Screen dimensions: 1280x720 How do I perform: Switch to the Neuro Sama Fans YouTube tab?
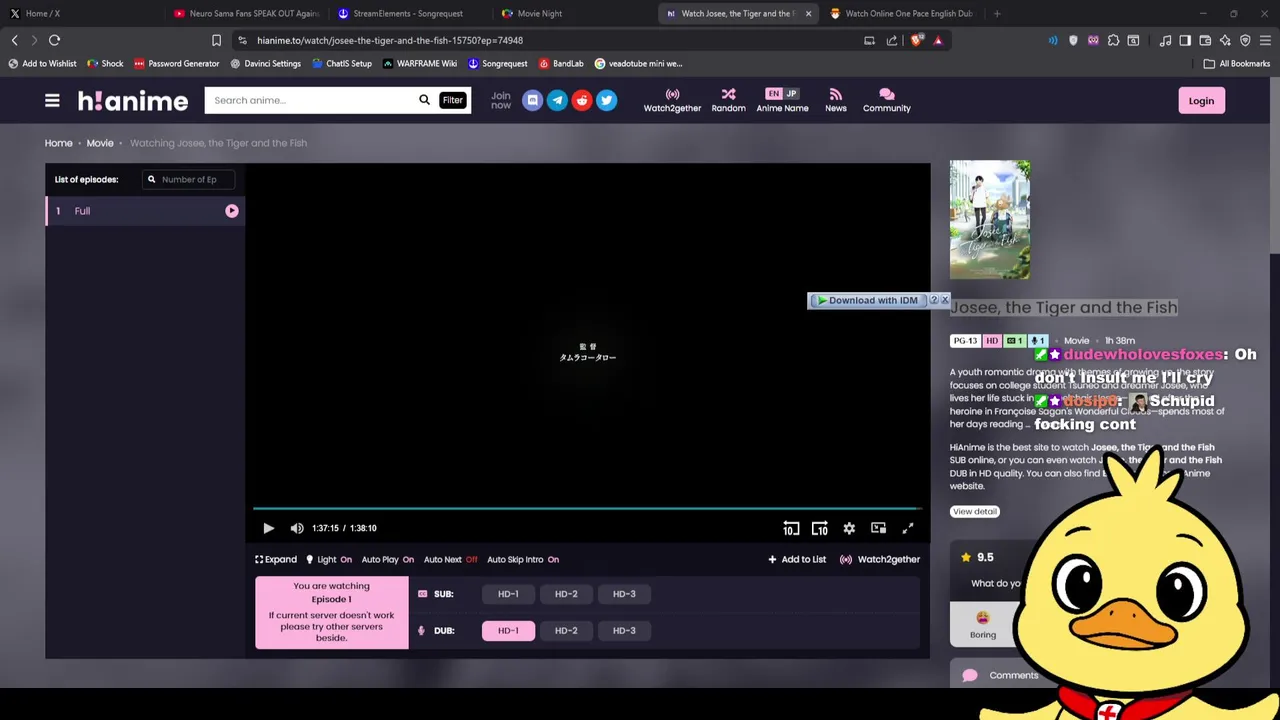245,13
